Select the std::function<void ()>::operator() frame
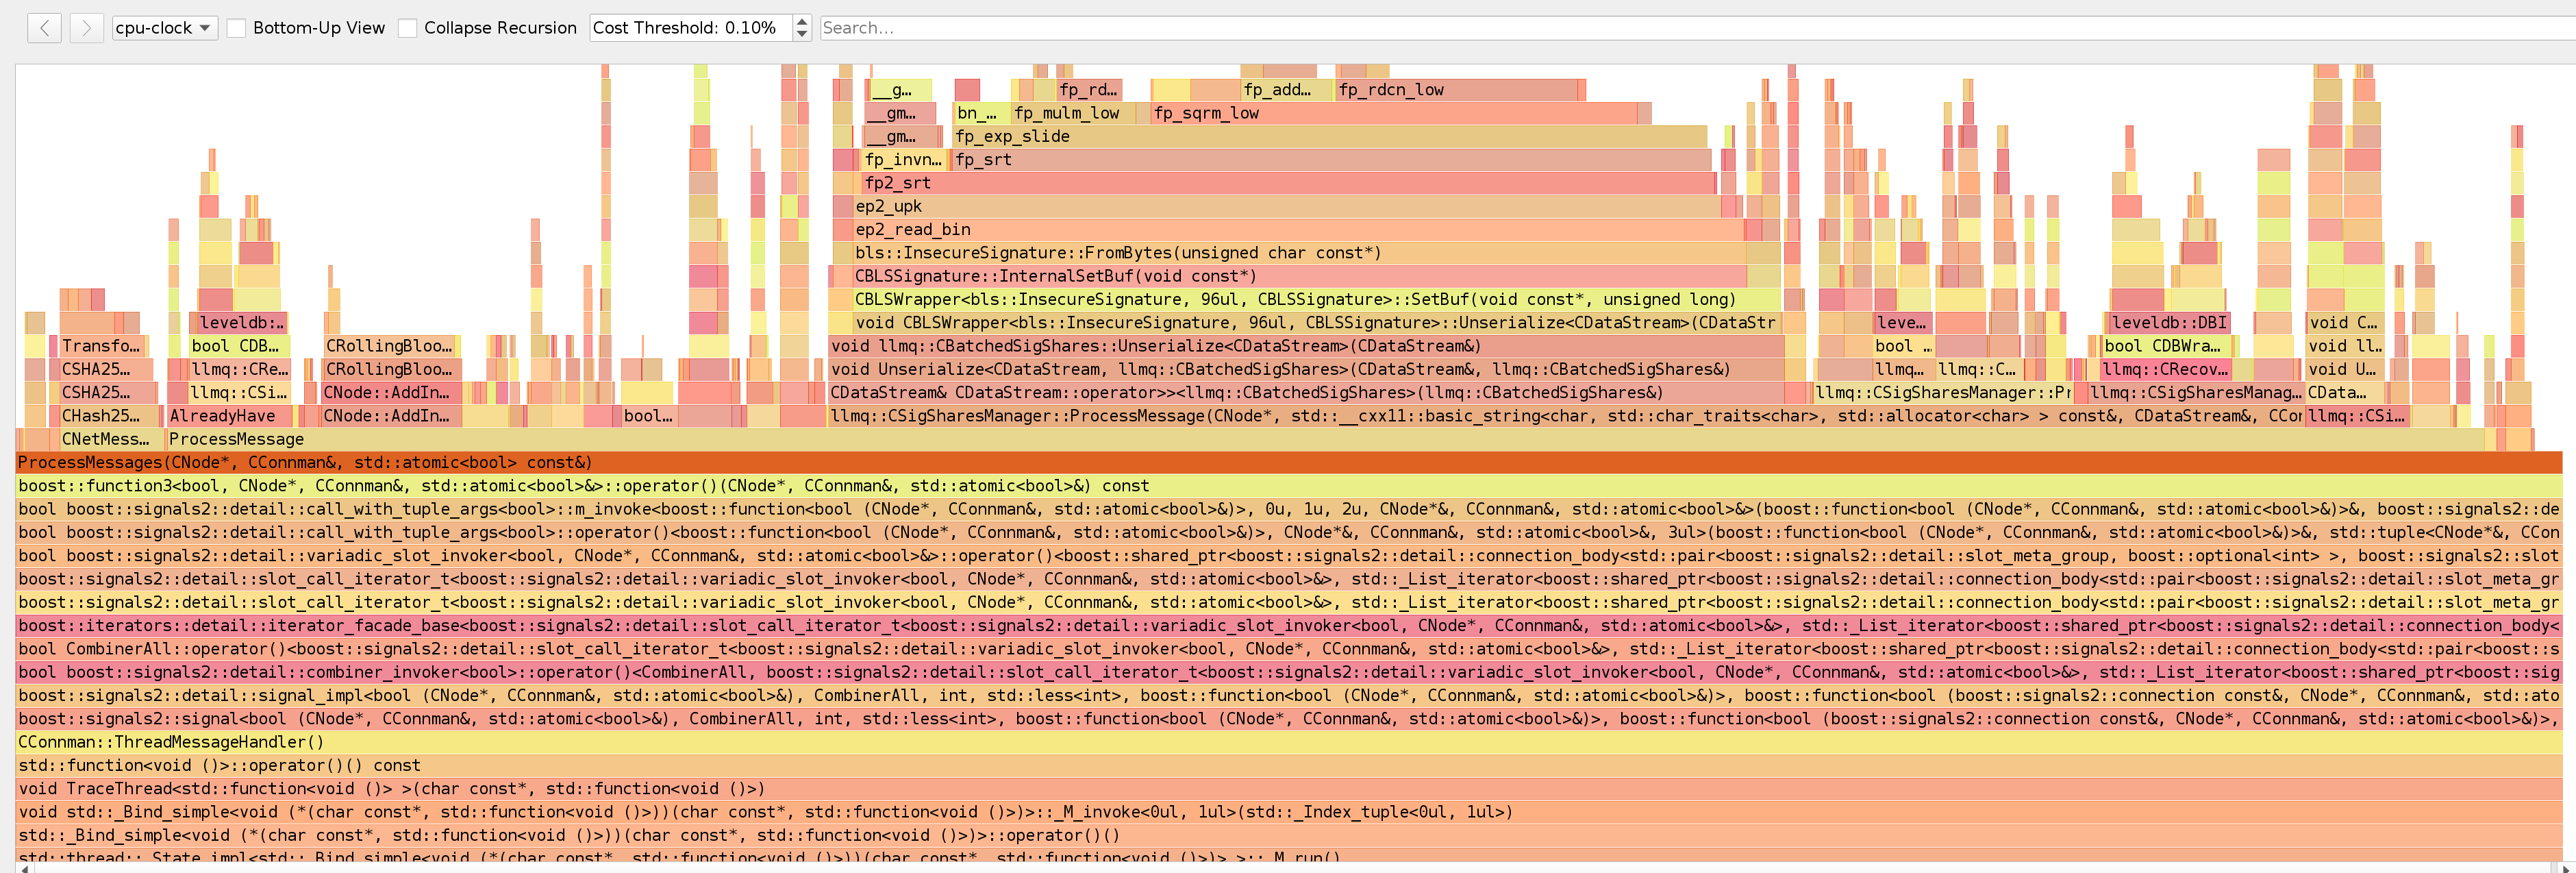The height and width of the screenshot is (873, 2576). pos(1289,765)
